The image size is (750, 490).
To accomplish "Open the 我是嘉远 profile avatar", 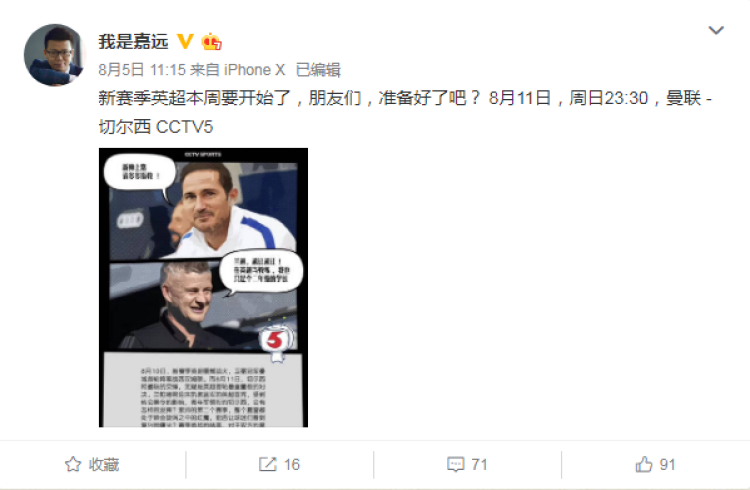I will coord(55,55).
